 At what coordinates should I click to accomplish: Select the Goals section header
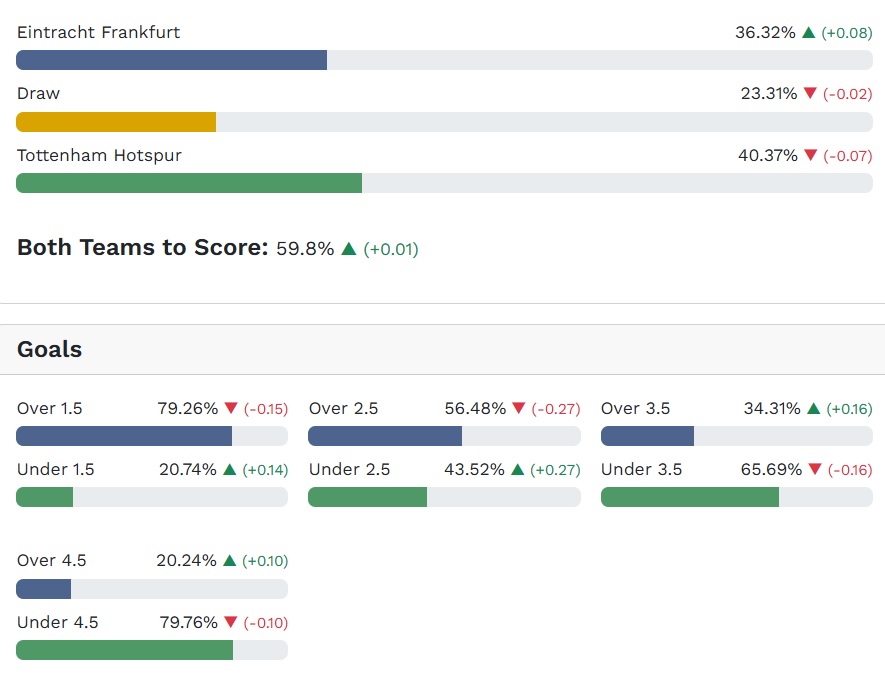pyautogui.click(x=50, y=350)
